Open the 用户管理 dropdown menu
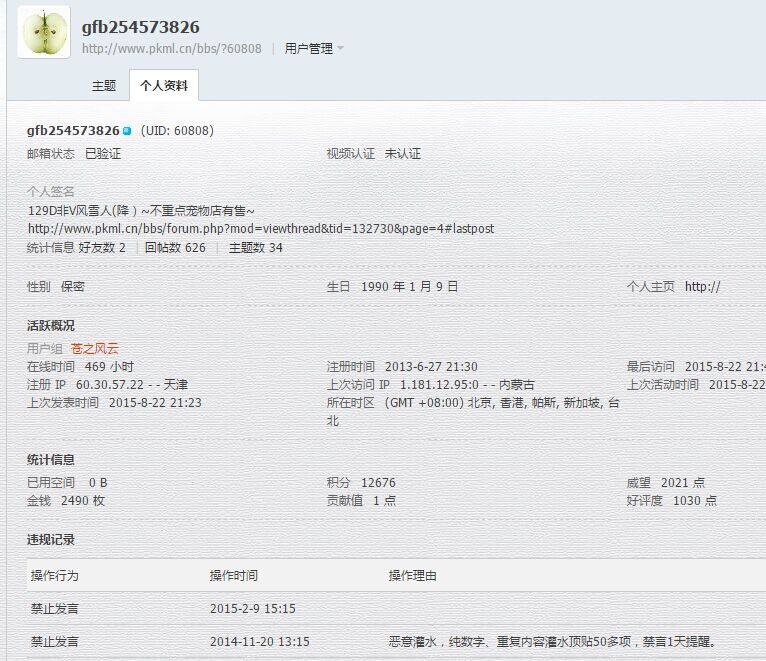The height and width of the screenshot is (661, 766). point(313,48)
